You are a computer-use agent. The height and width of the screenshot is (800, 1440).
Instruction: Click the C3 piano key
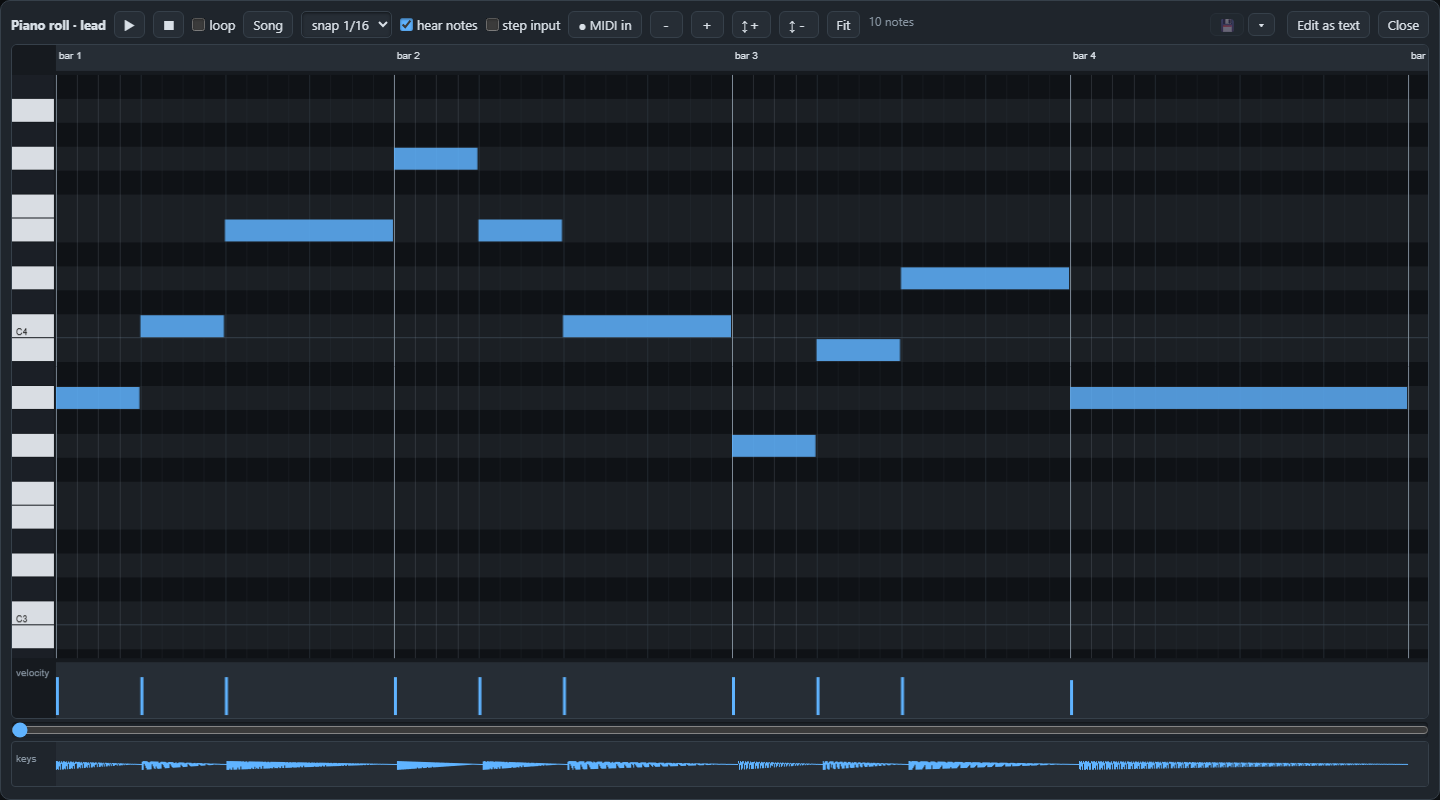pos(33,613)
